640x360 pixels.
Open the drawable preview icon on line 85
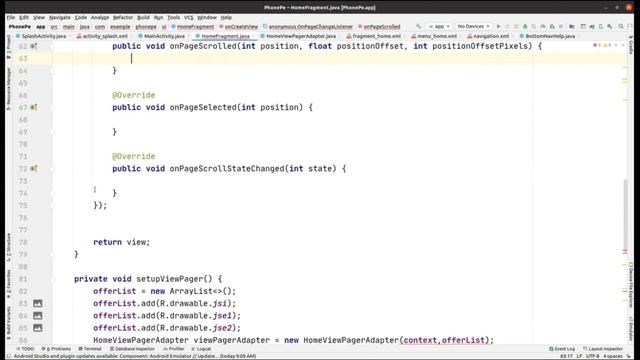point(38,328)
